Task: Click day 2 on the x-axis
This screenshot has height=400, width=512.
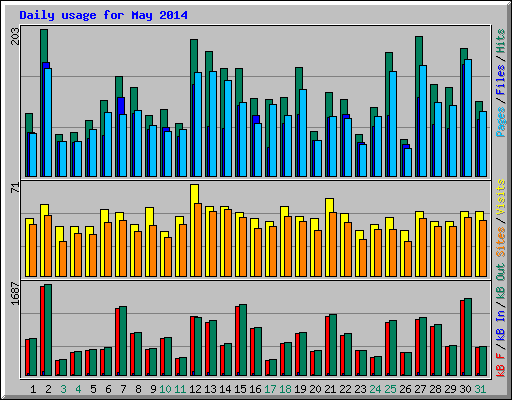Action: pos(48,389)
